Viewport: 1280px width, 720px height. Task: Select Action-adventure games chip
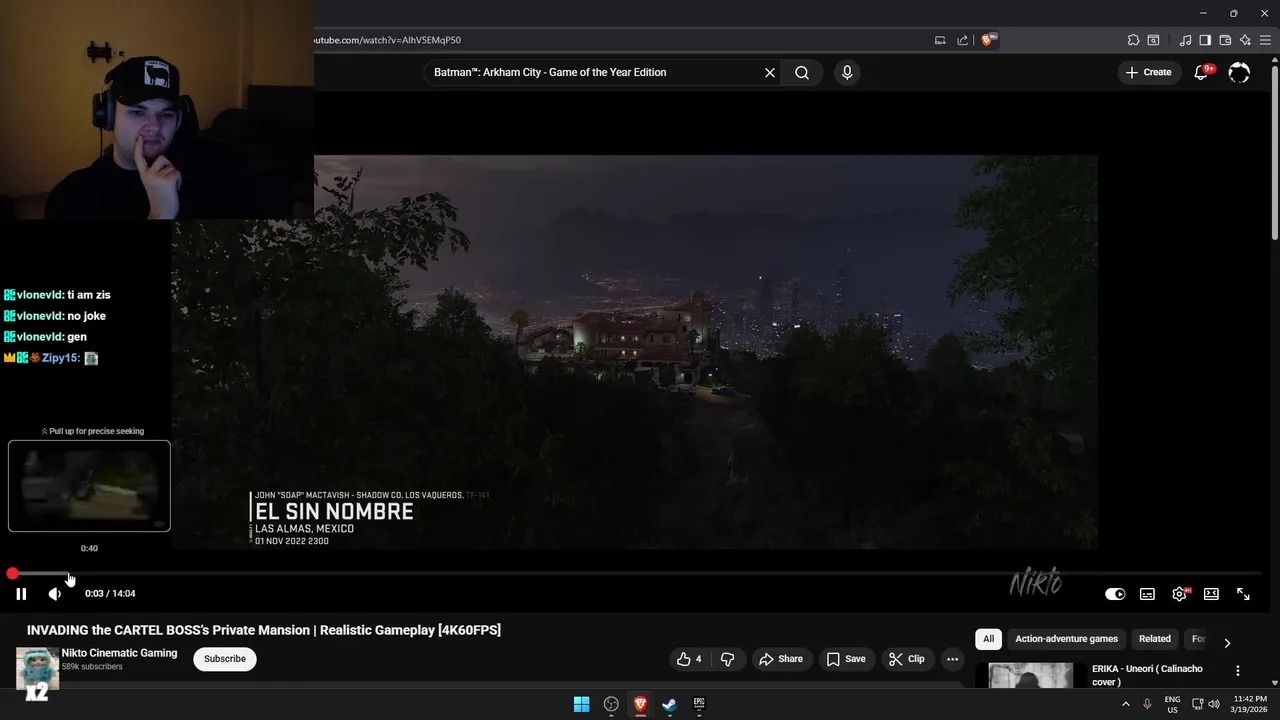pos(1066,639)
